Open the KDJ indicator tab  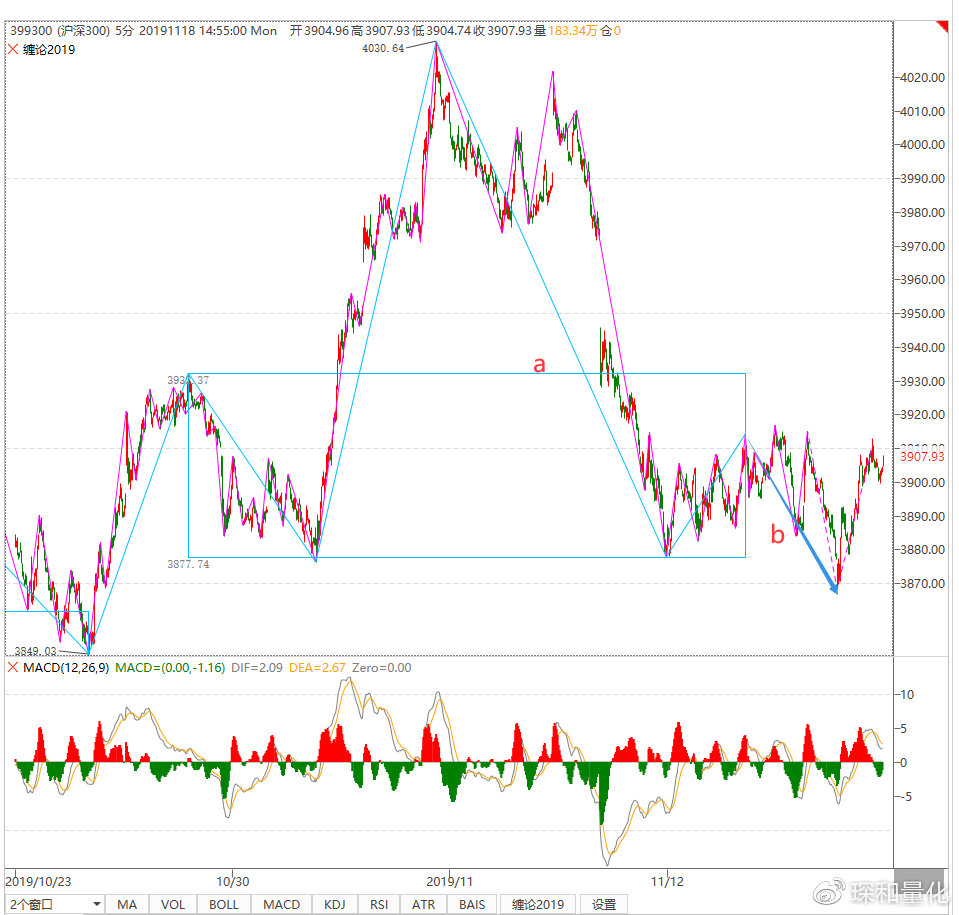(335, 904)
